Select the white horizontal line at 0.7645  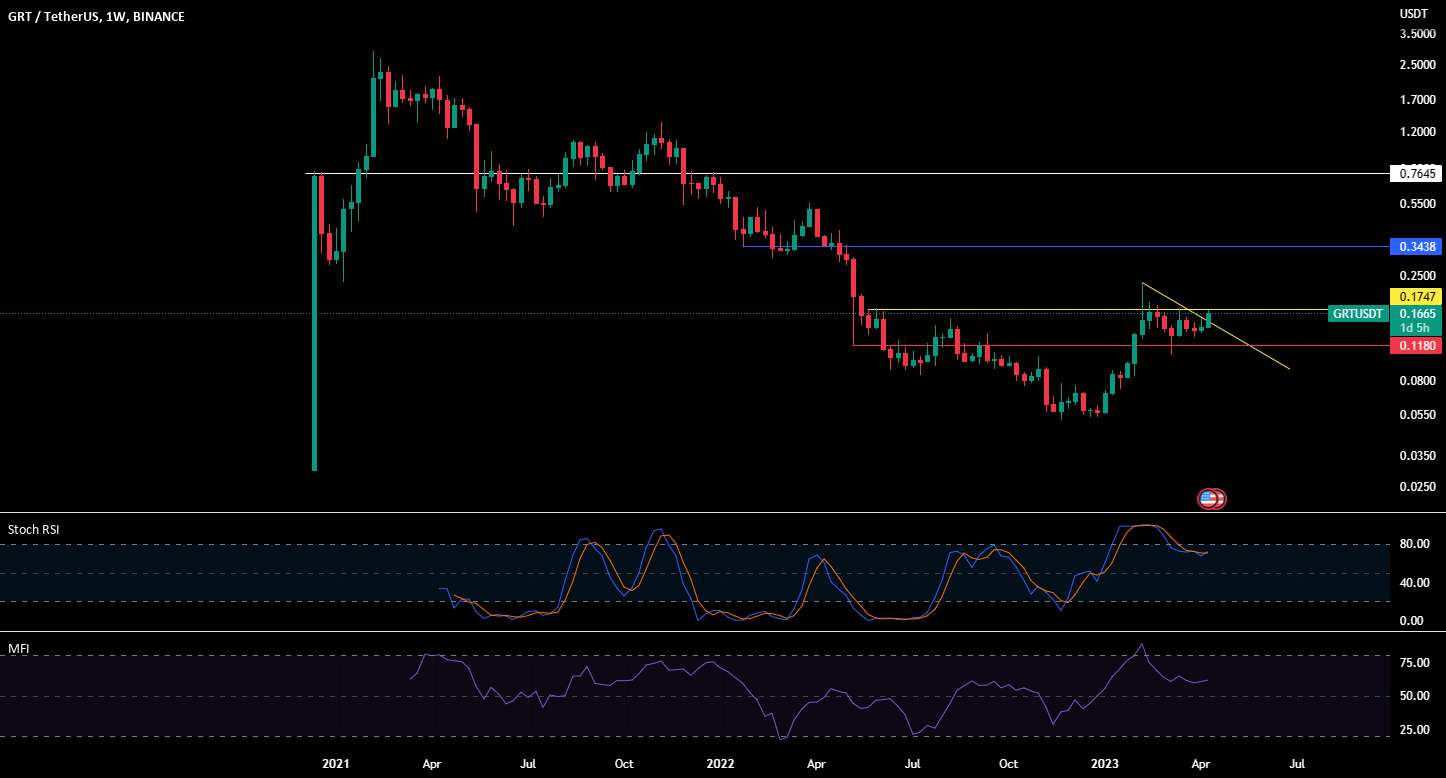(847, 174)
